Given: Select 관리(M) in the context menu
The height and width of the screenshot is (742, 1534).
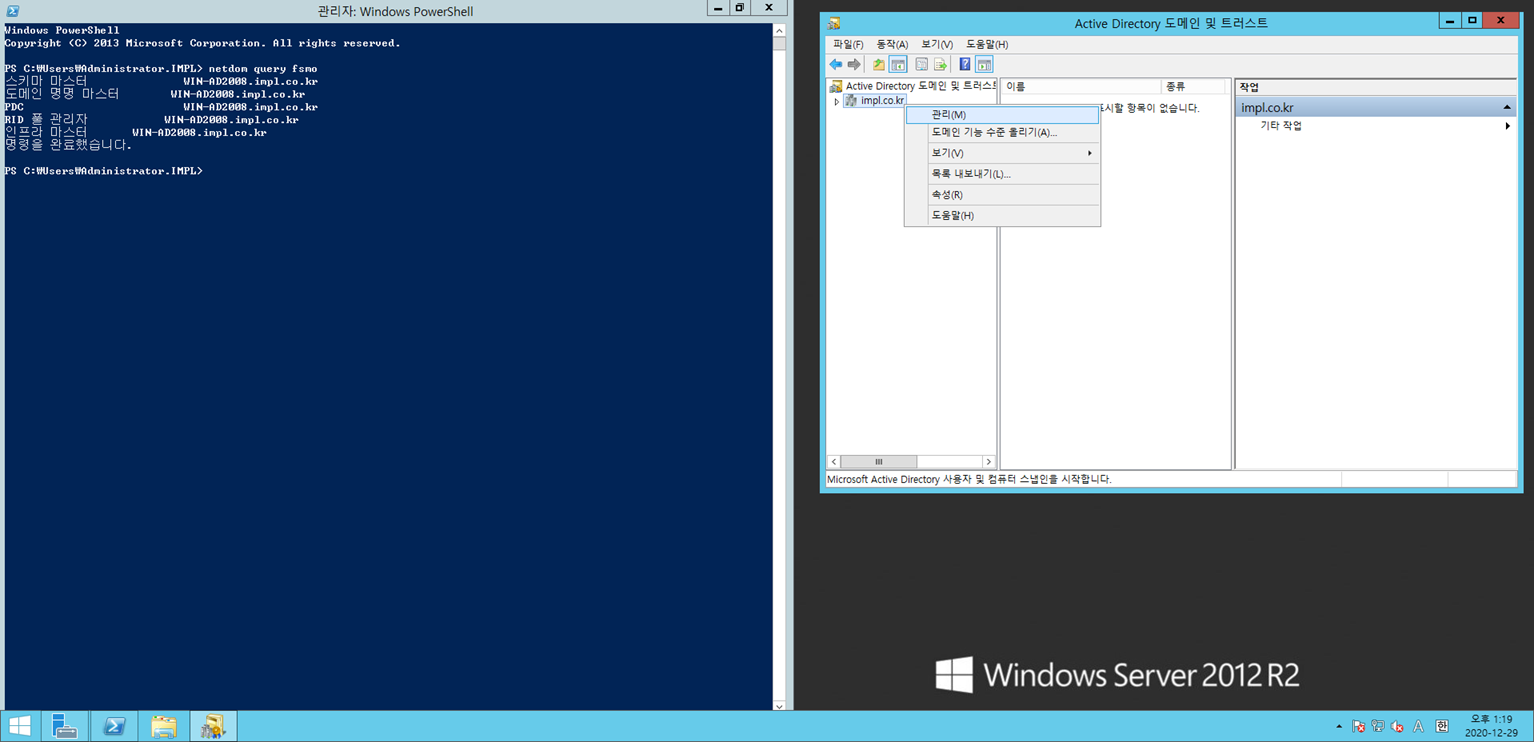Looking at the screenshot, I should coord(1002,115).
